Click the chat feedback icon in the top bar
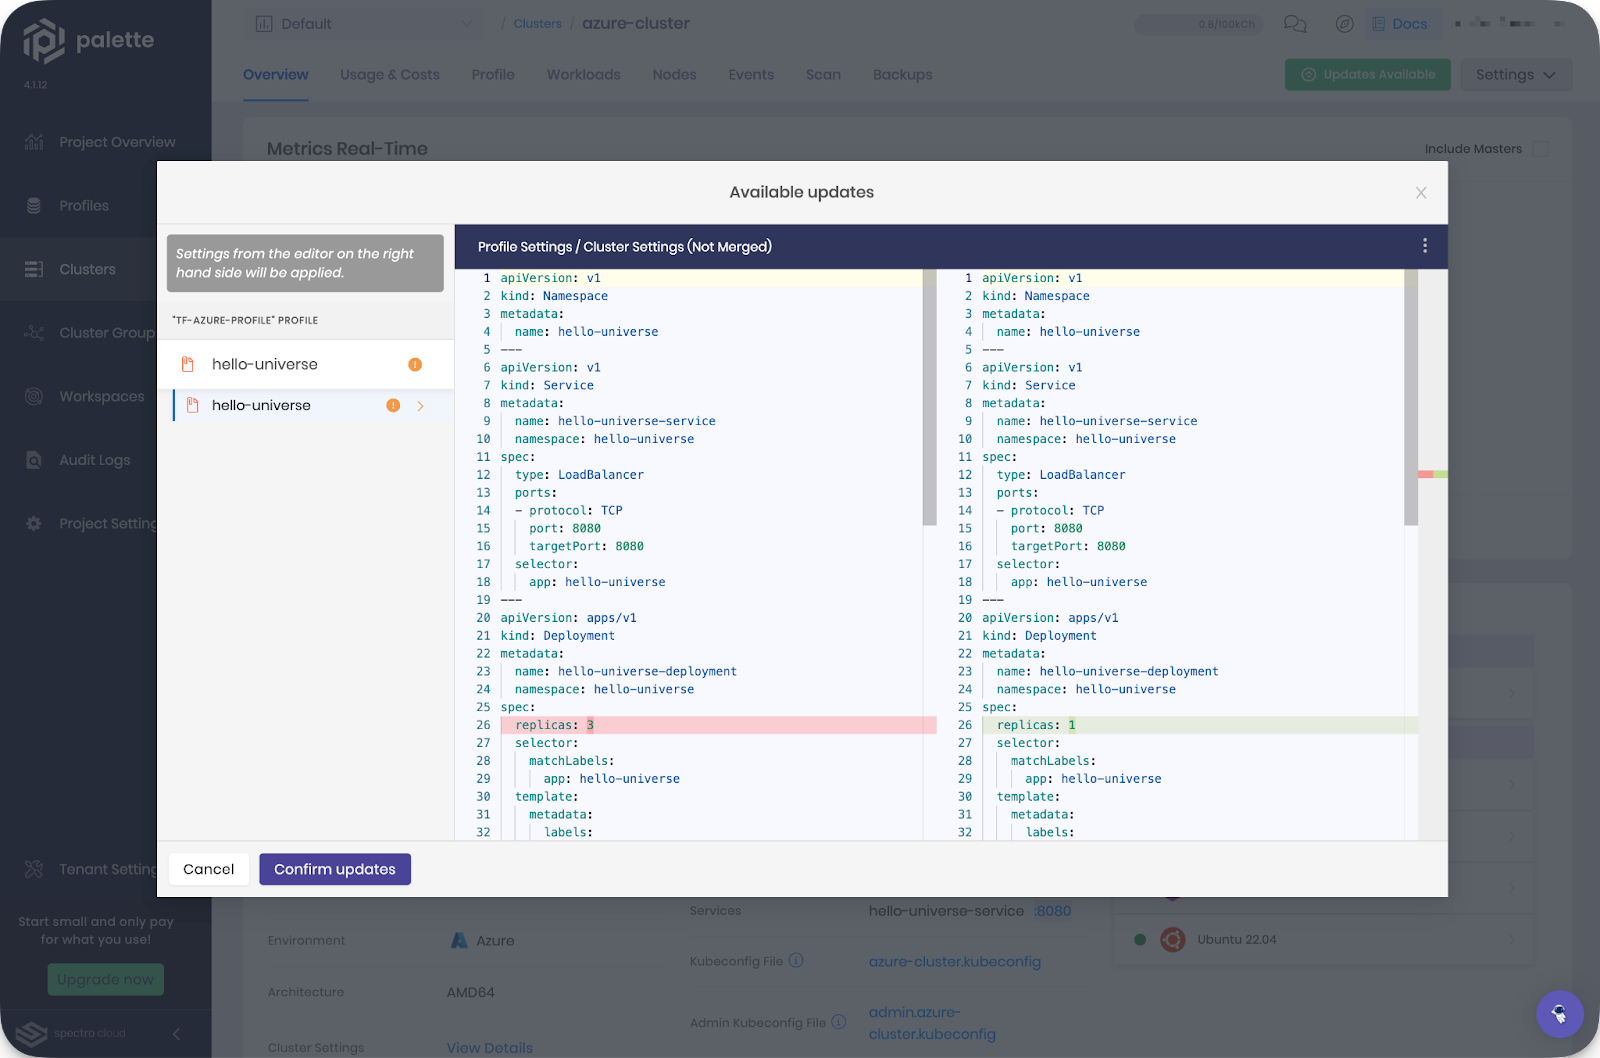This screenshot has height=1058, width=1600. 1295,23
